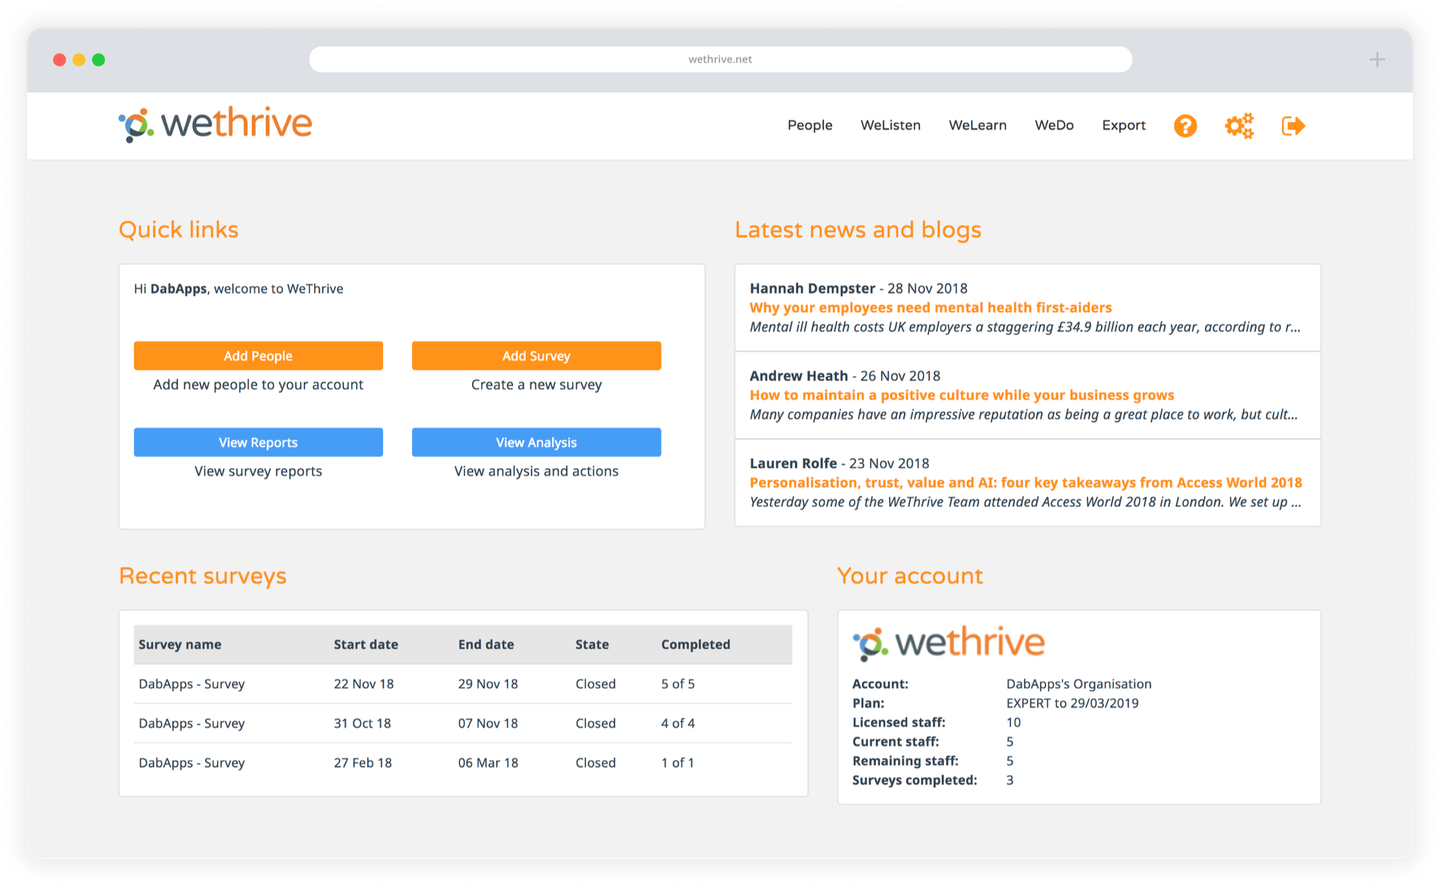Open the WeDo menu
Screen dimensions: 1440x887
(x=1054, y=125)
